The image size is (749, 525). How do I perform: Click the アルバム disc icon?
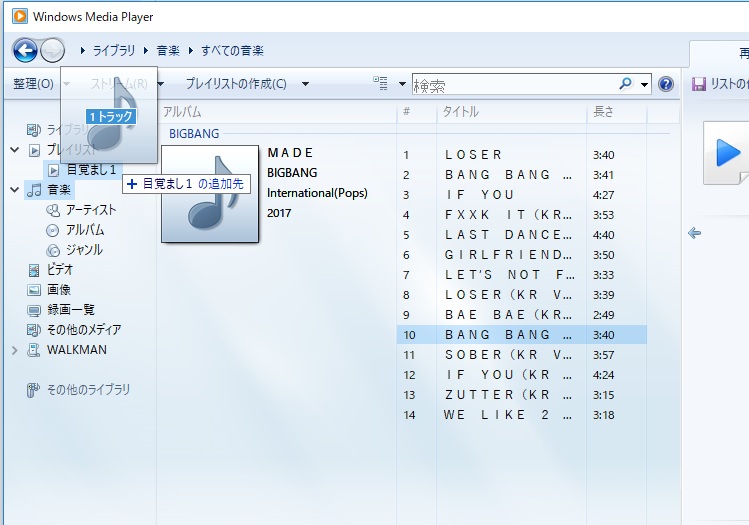(53, 230)
